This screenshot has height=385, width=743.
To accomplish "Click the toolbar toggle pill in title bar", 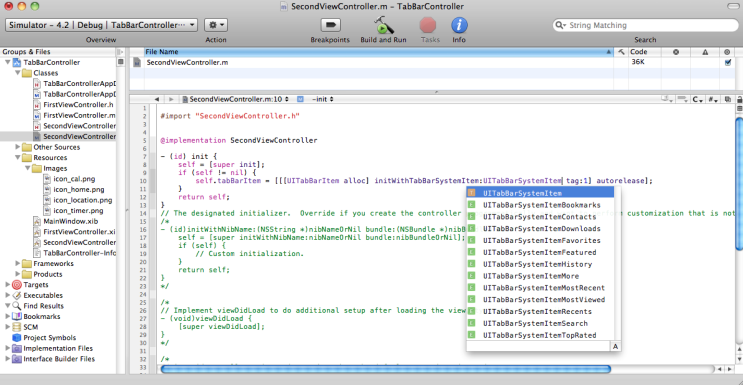I will pos(734,6).
